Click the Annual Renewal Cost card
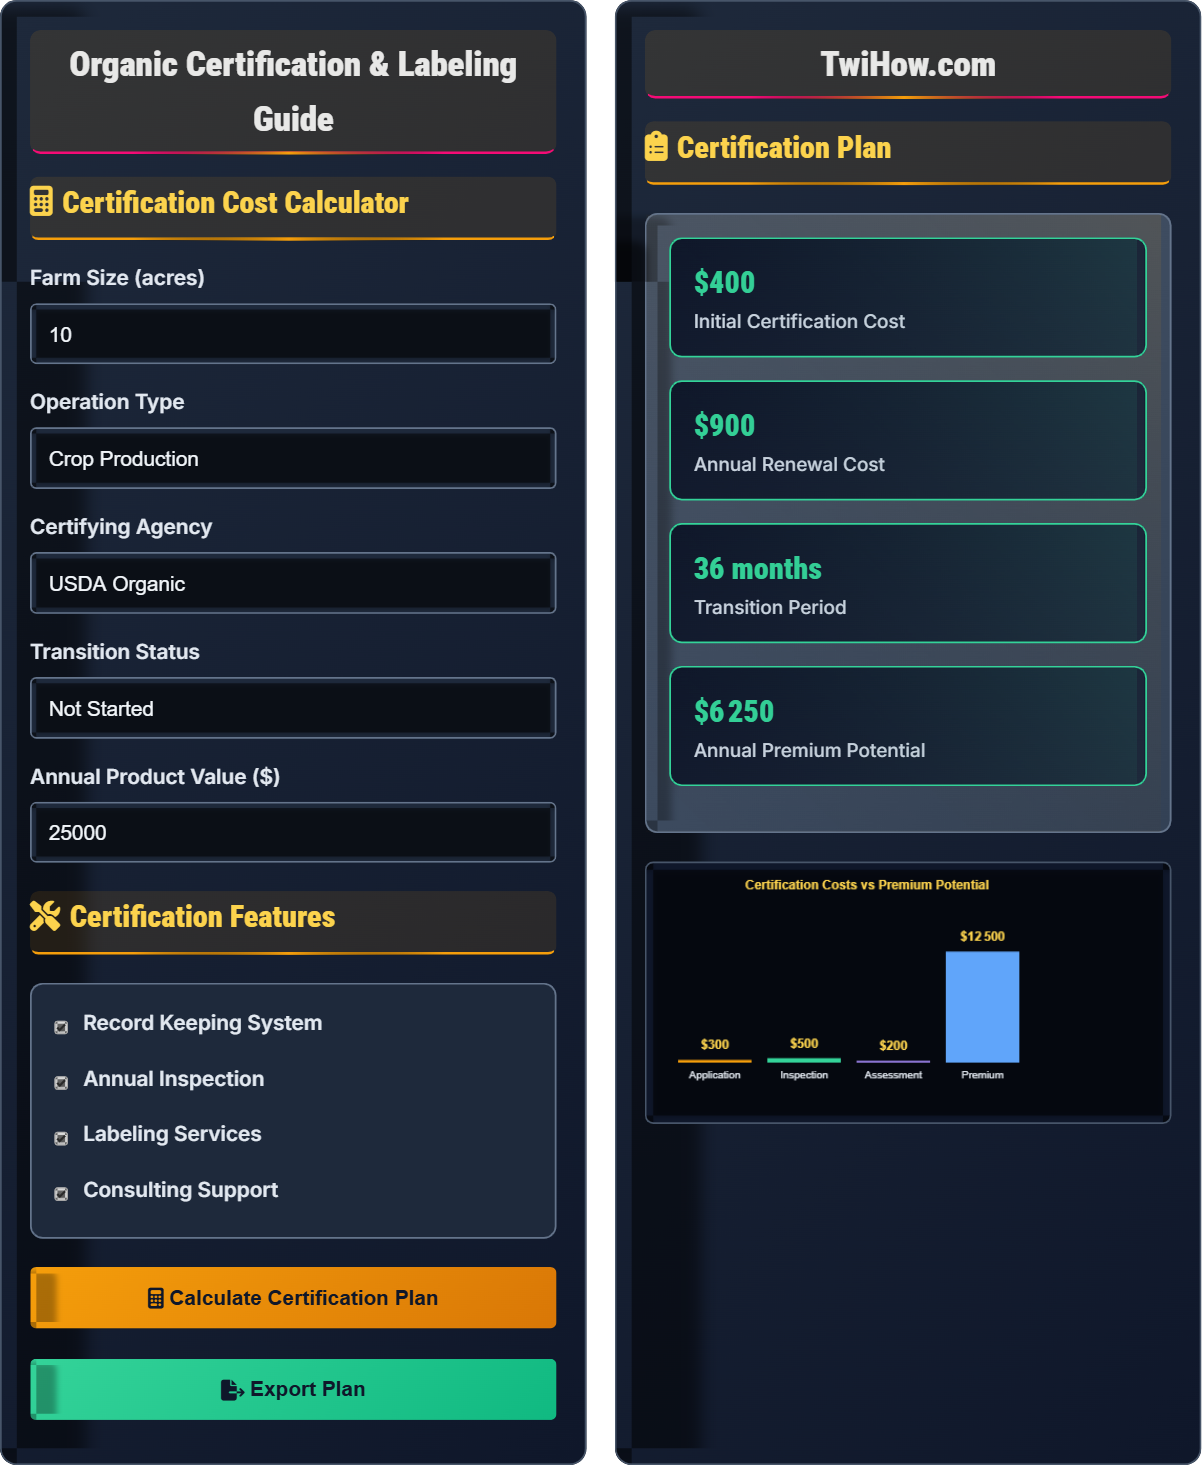The width and height of the screenshot is (1202, 1465). 908,440
